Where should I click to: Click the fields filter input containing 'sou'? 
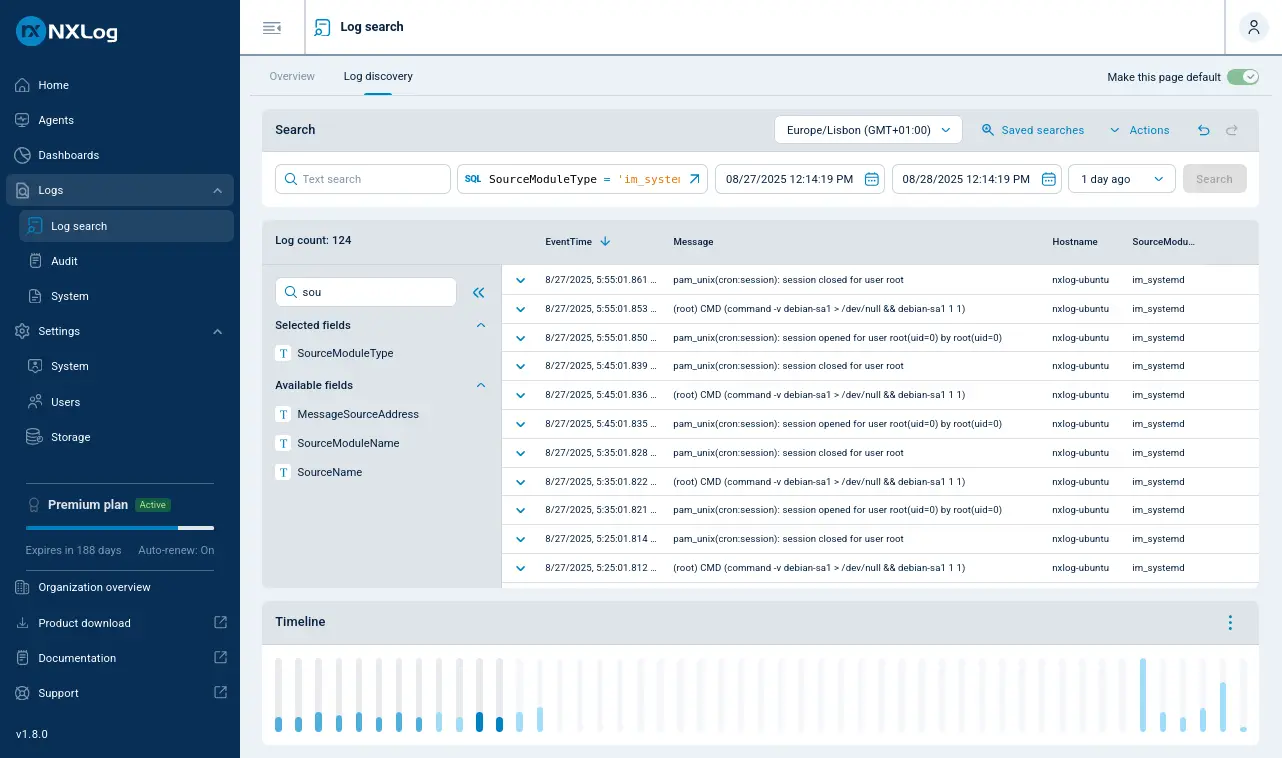(366, 292)
